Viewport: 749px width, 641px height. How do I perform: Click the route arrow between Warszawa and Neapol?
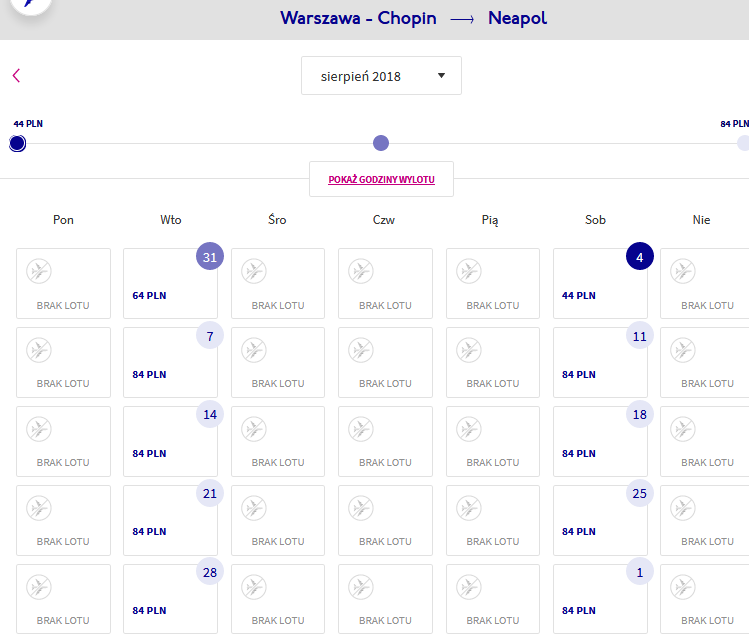pyautogui.click(x=462, y=19)
